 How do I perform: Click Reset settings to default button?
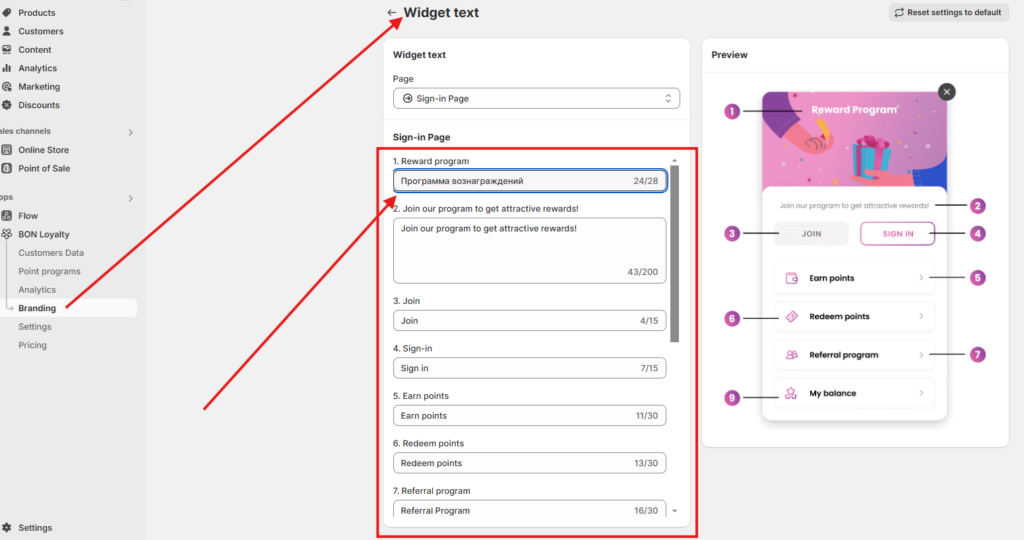948,13
